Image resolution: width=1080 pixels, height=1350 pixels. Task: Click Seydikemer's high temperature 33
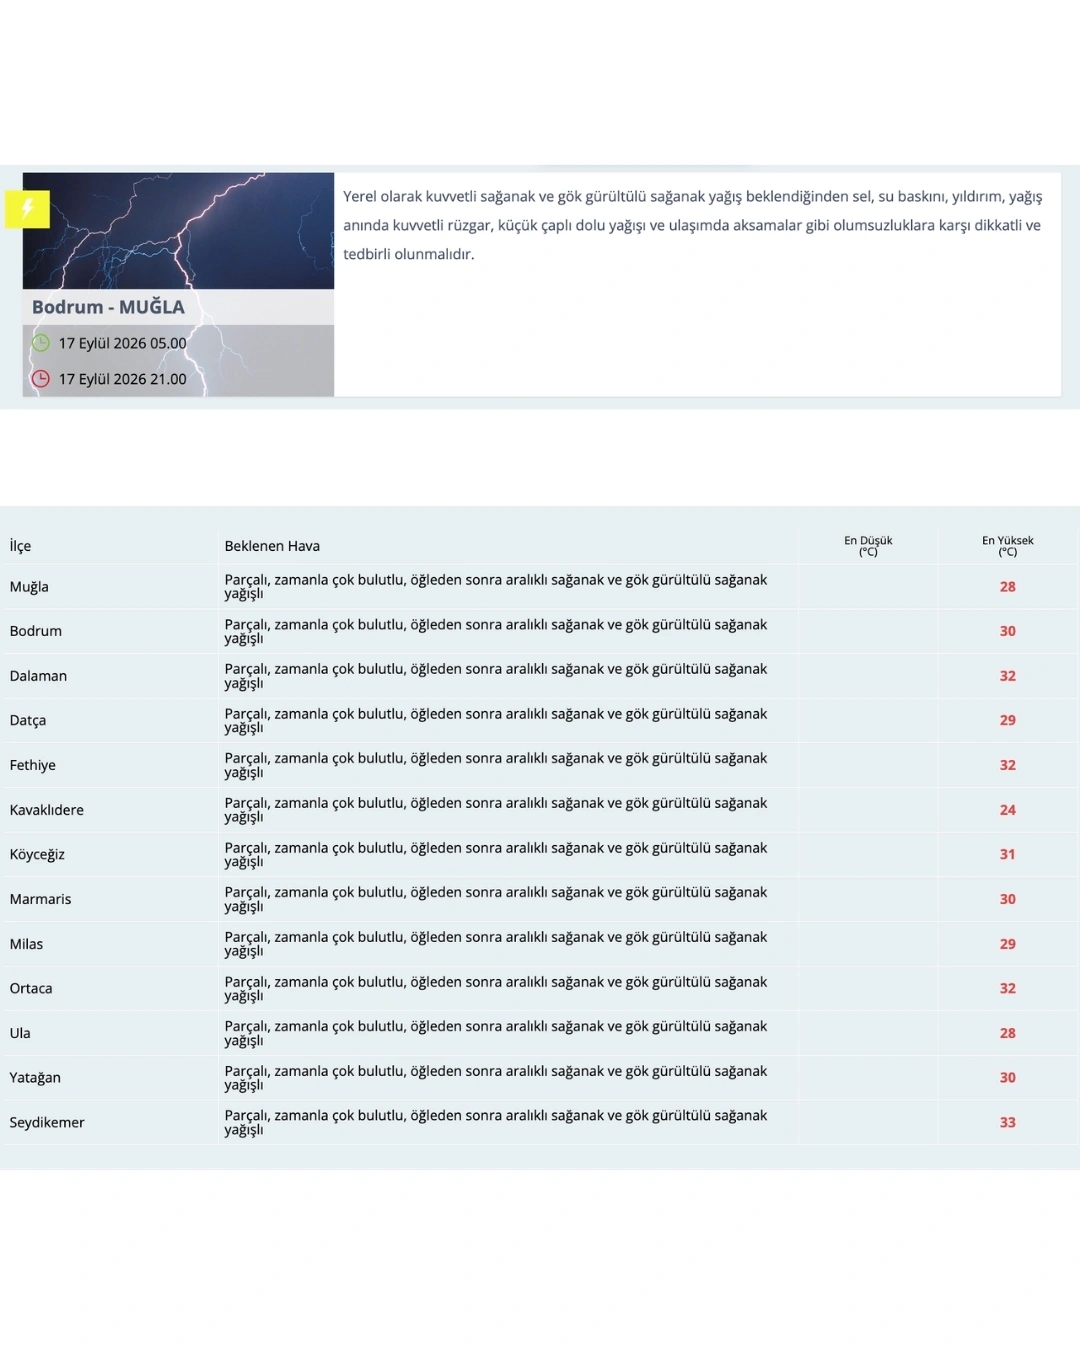click(x=1008, y=1123)
